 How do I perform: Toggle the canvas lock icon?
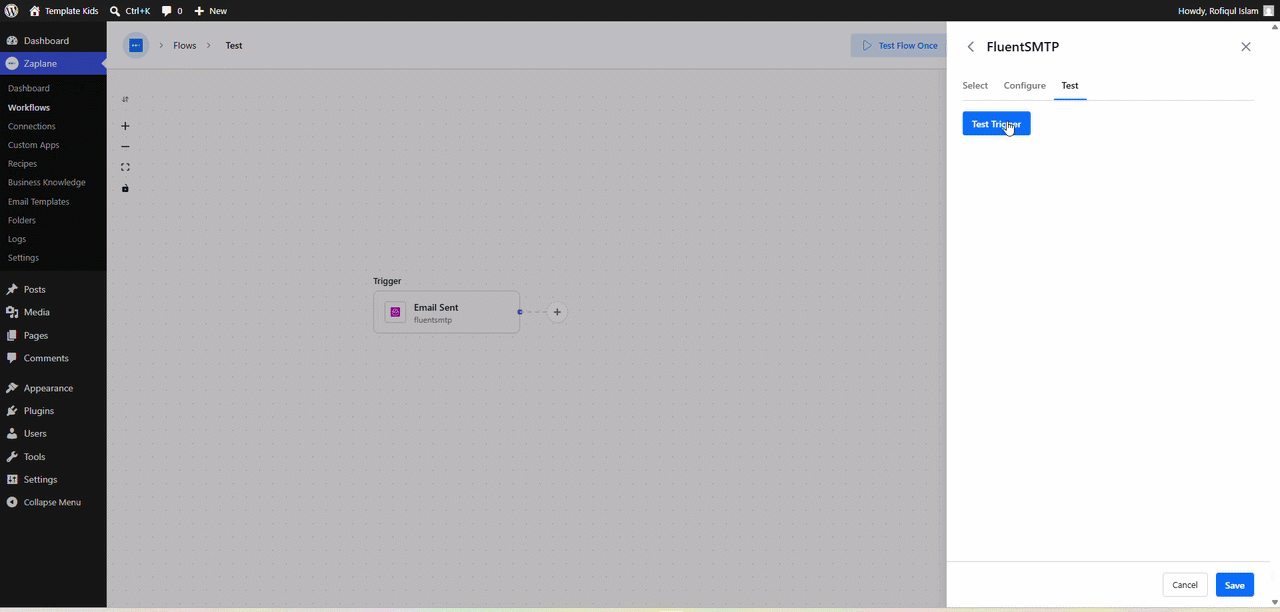tap(125, 188)
